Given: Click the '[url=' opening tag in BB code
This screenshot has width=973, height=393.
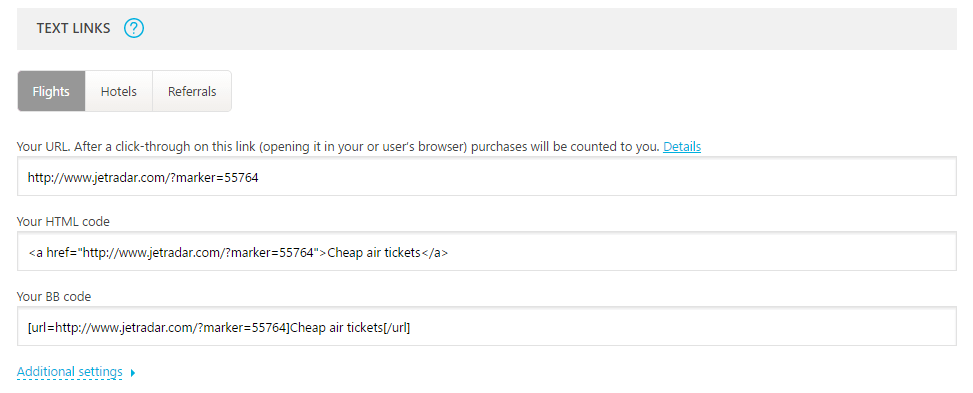Looking at the screenshot, I should pos(42,328).
